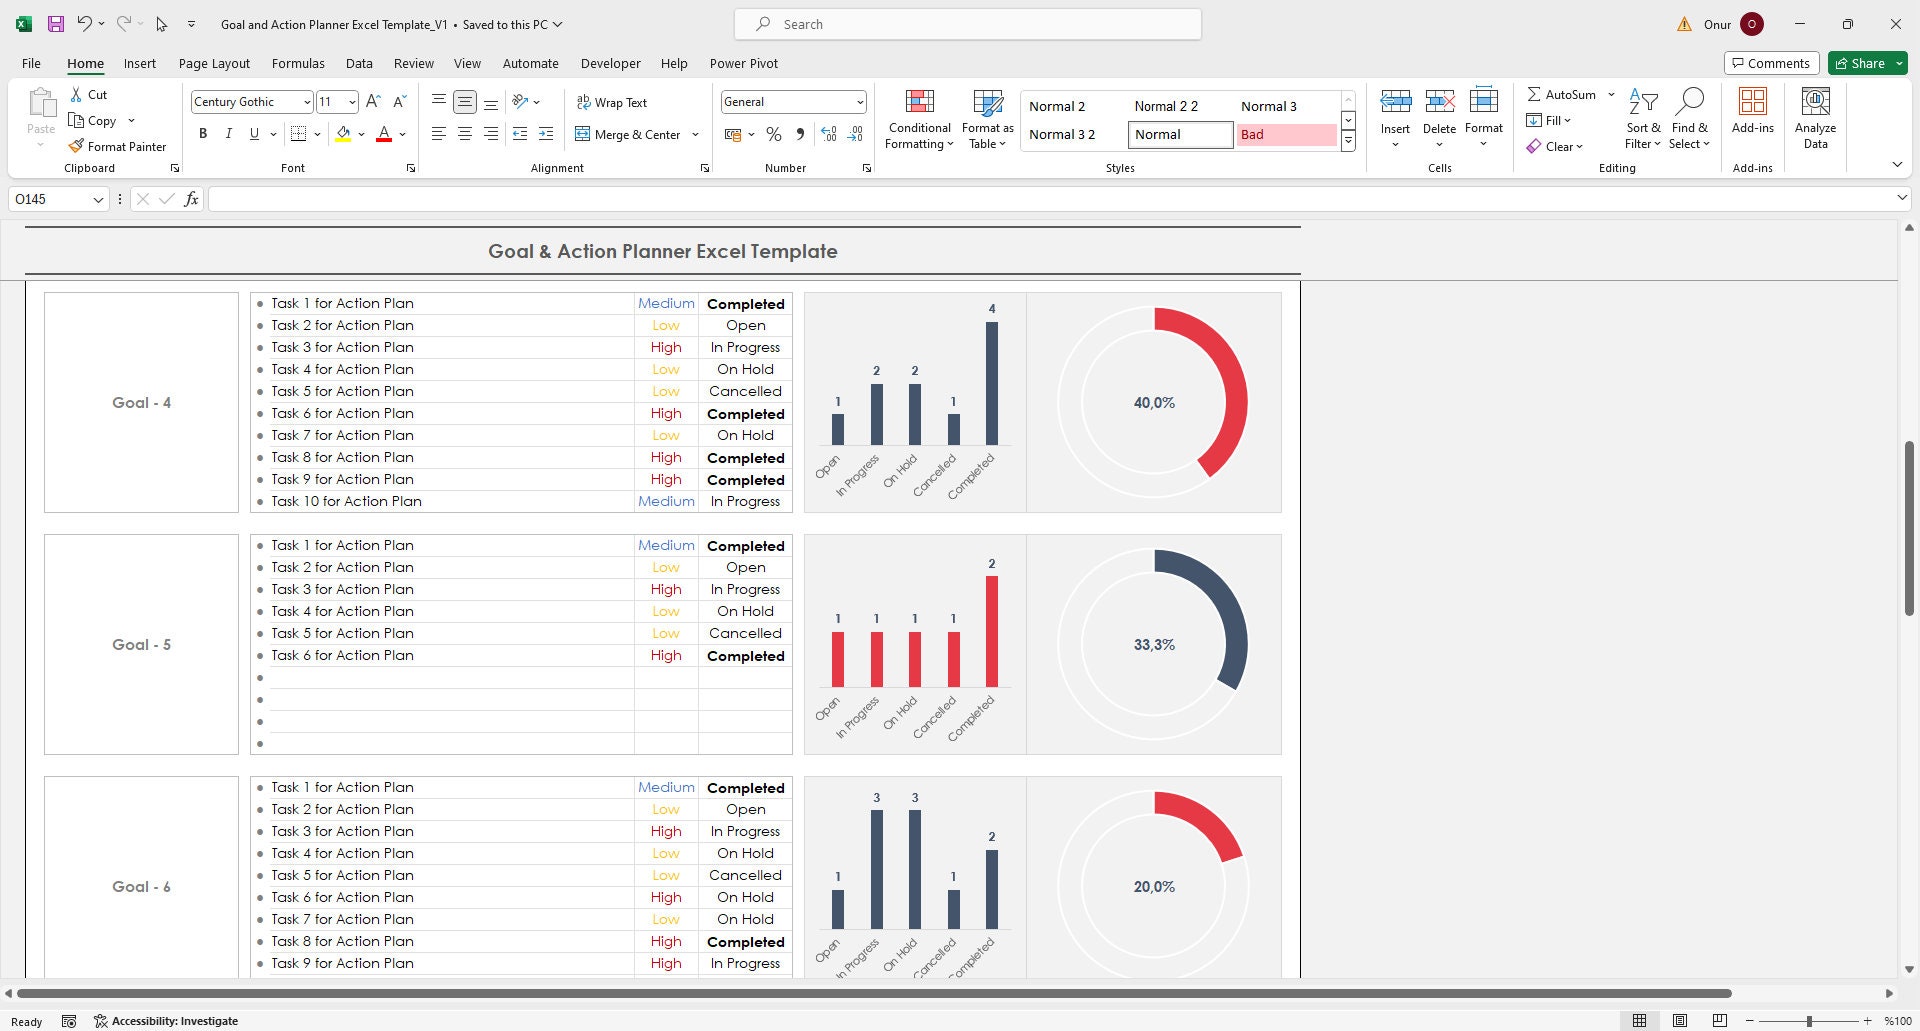Click inside the formula bar
This screenshot has height=1031, width=1920.
pos(600,198)
